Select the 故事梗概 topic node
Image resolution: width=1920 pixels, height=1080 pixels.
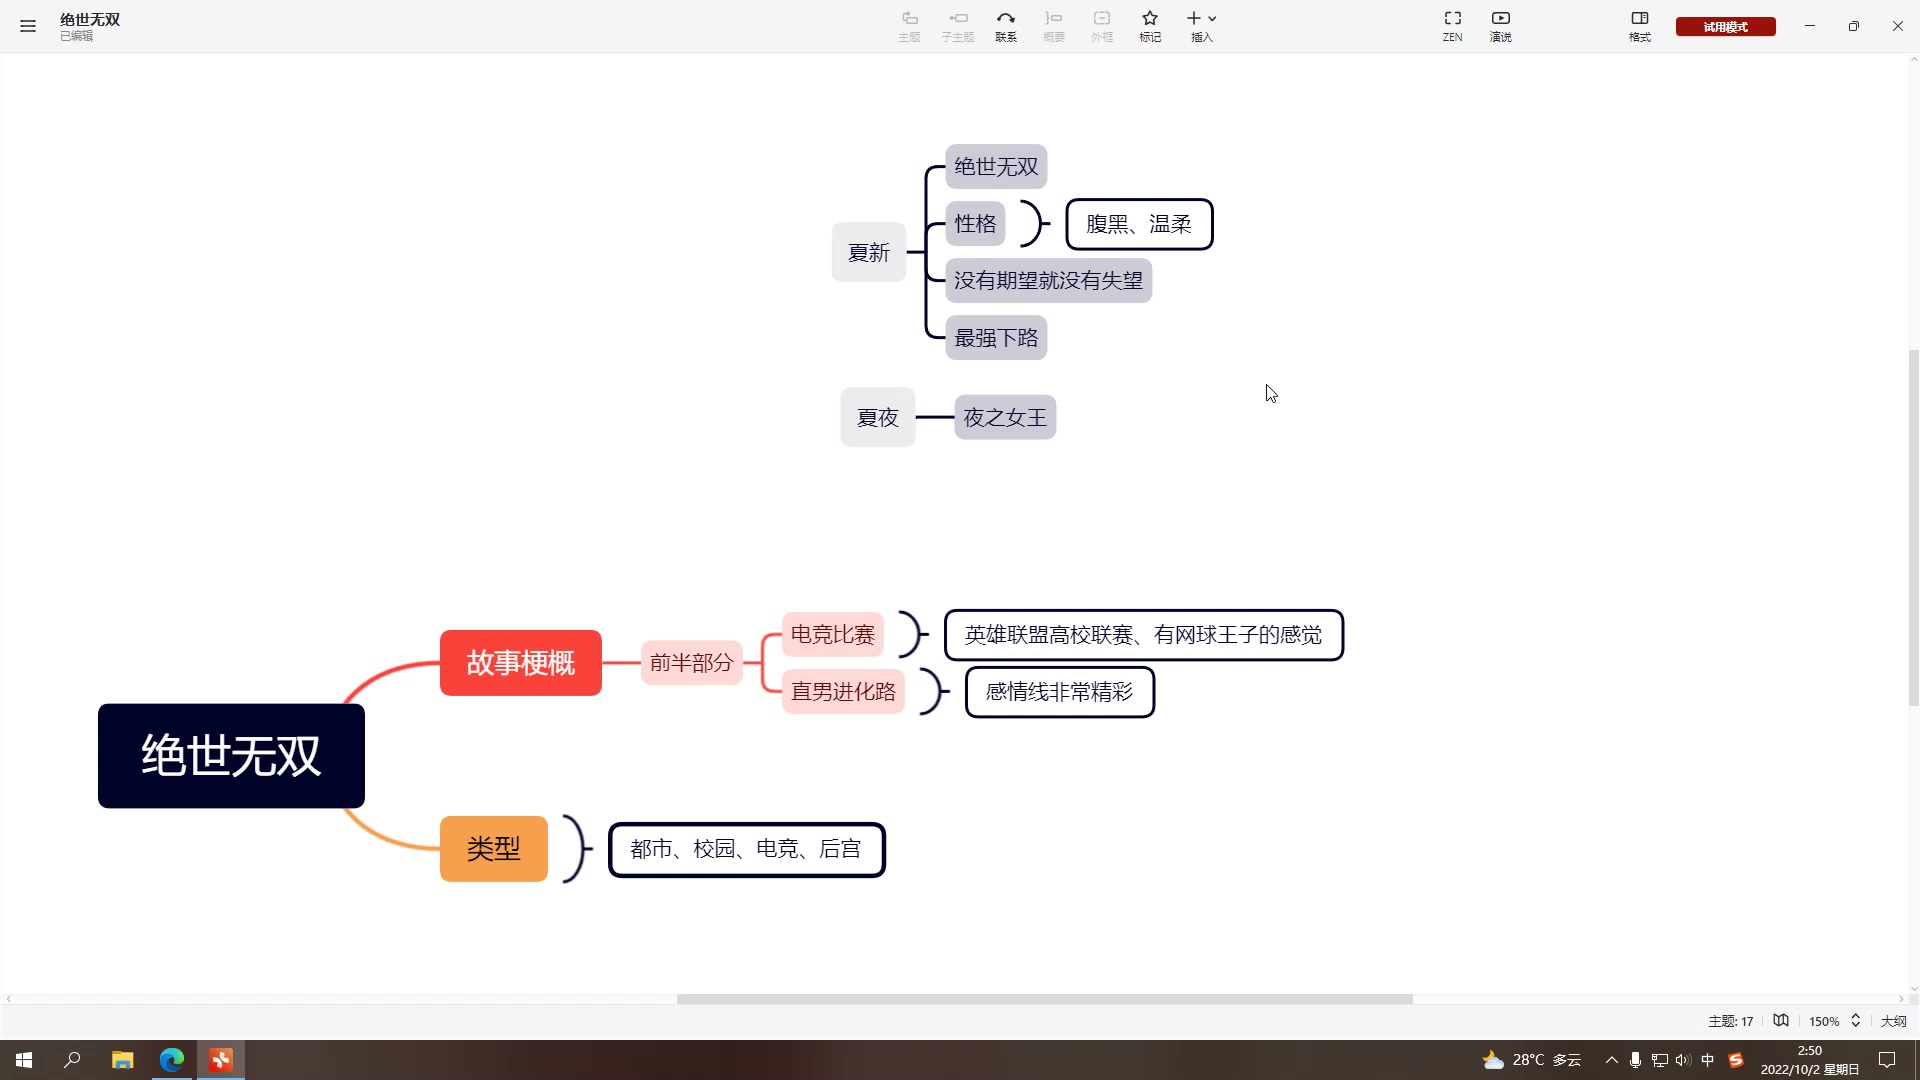[521, 663]
